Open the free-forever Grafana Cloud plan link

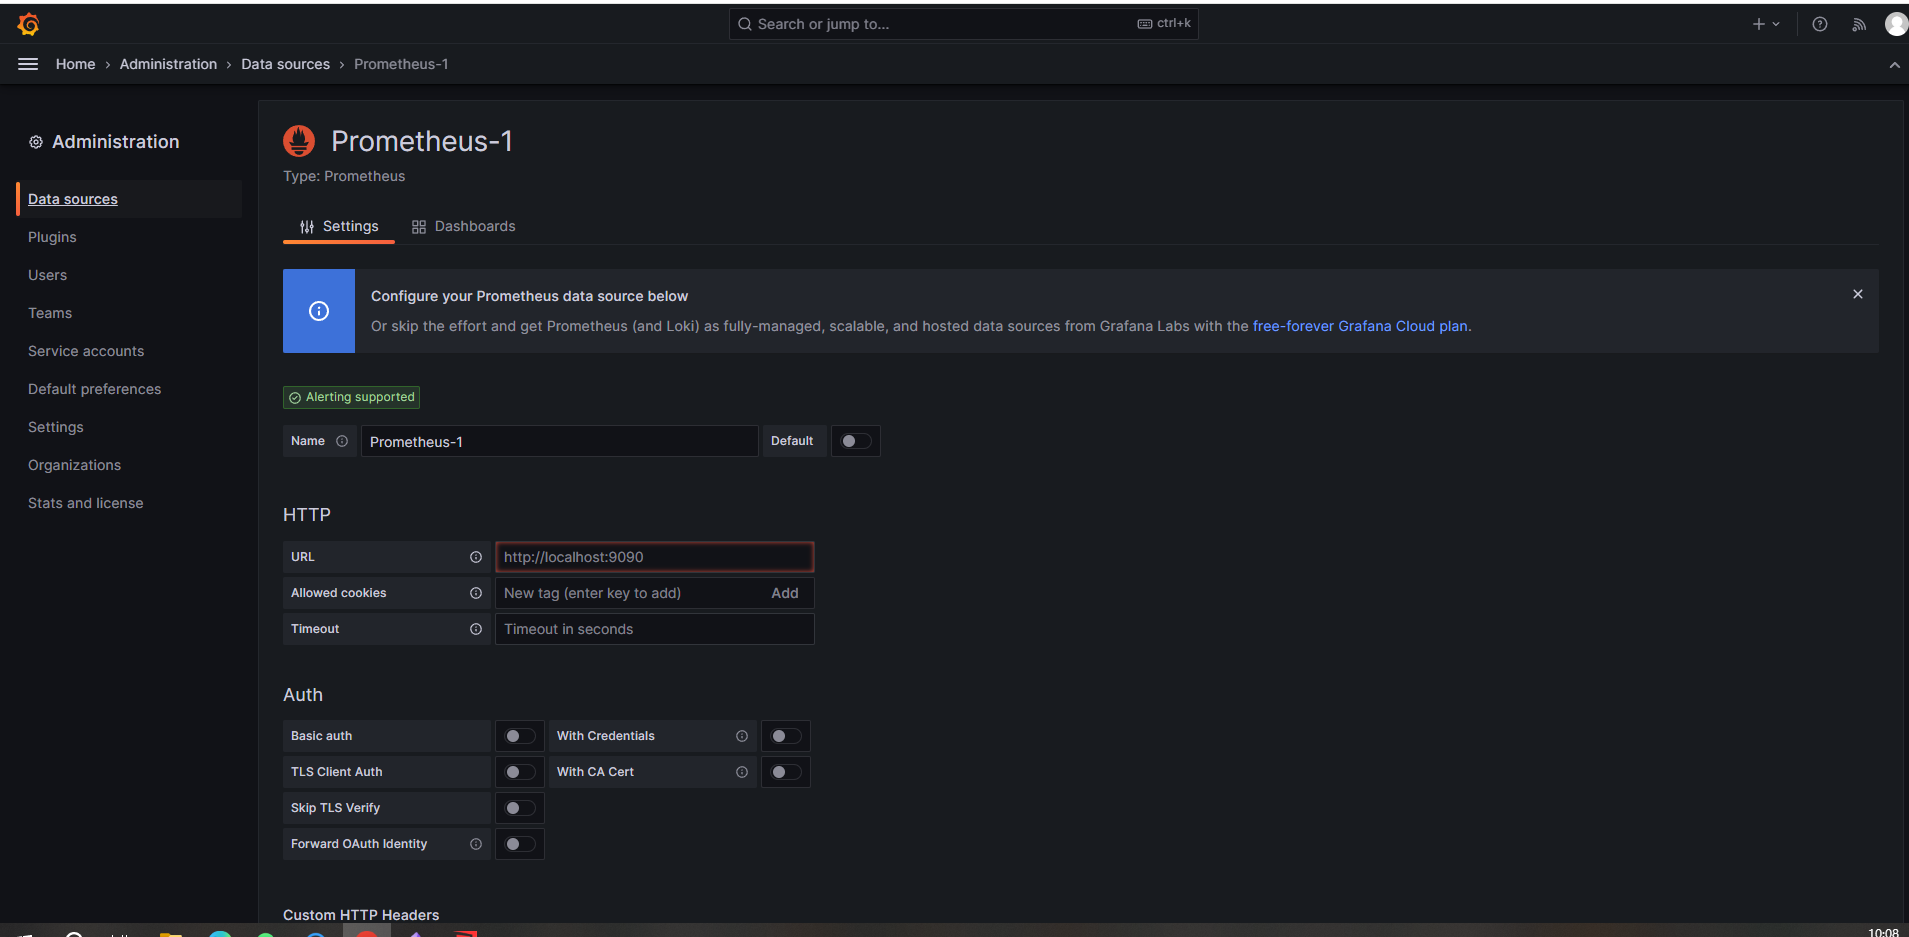[1360, 326]
